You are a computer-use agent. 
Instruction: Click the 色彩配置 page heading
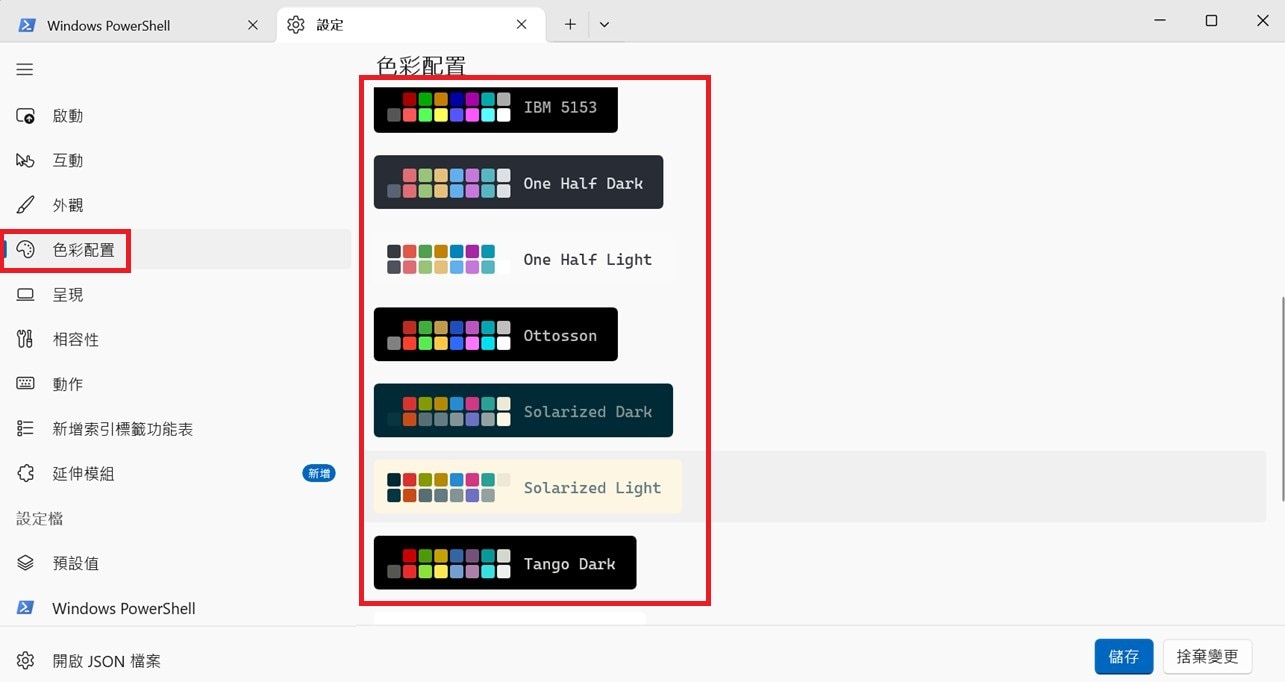[421, 66]
